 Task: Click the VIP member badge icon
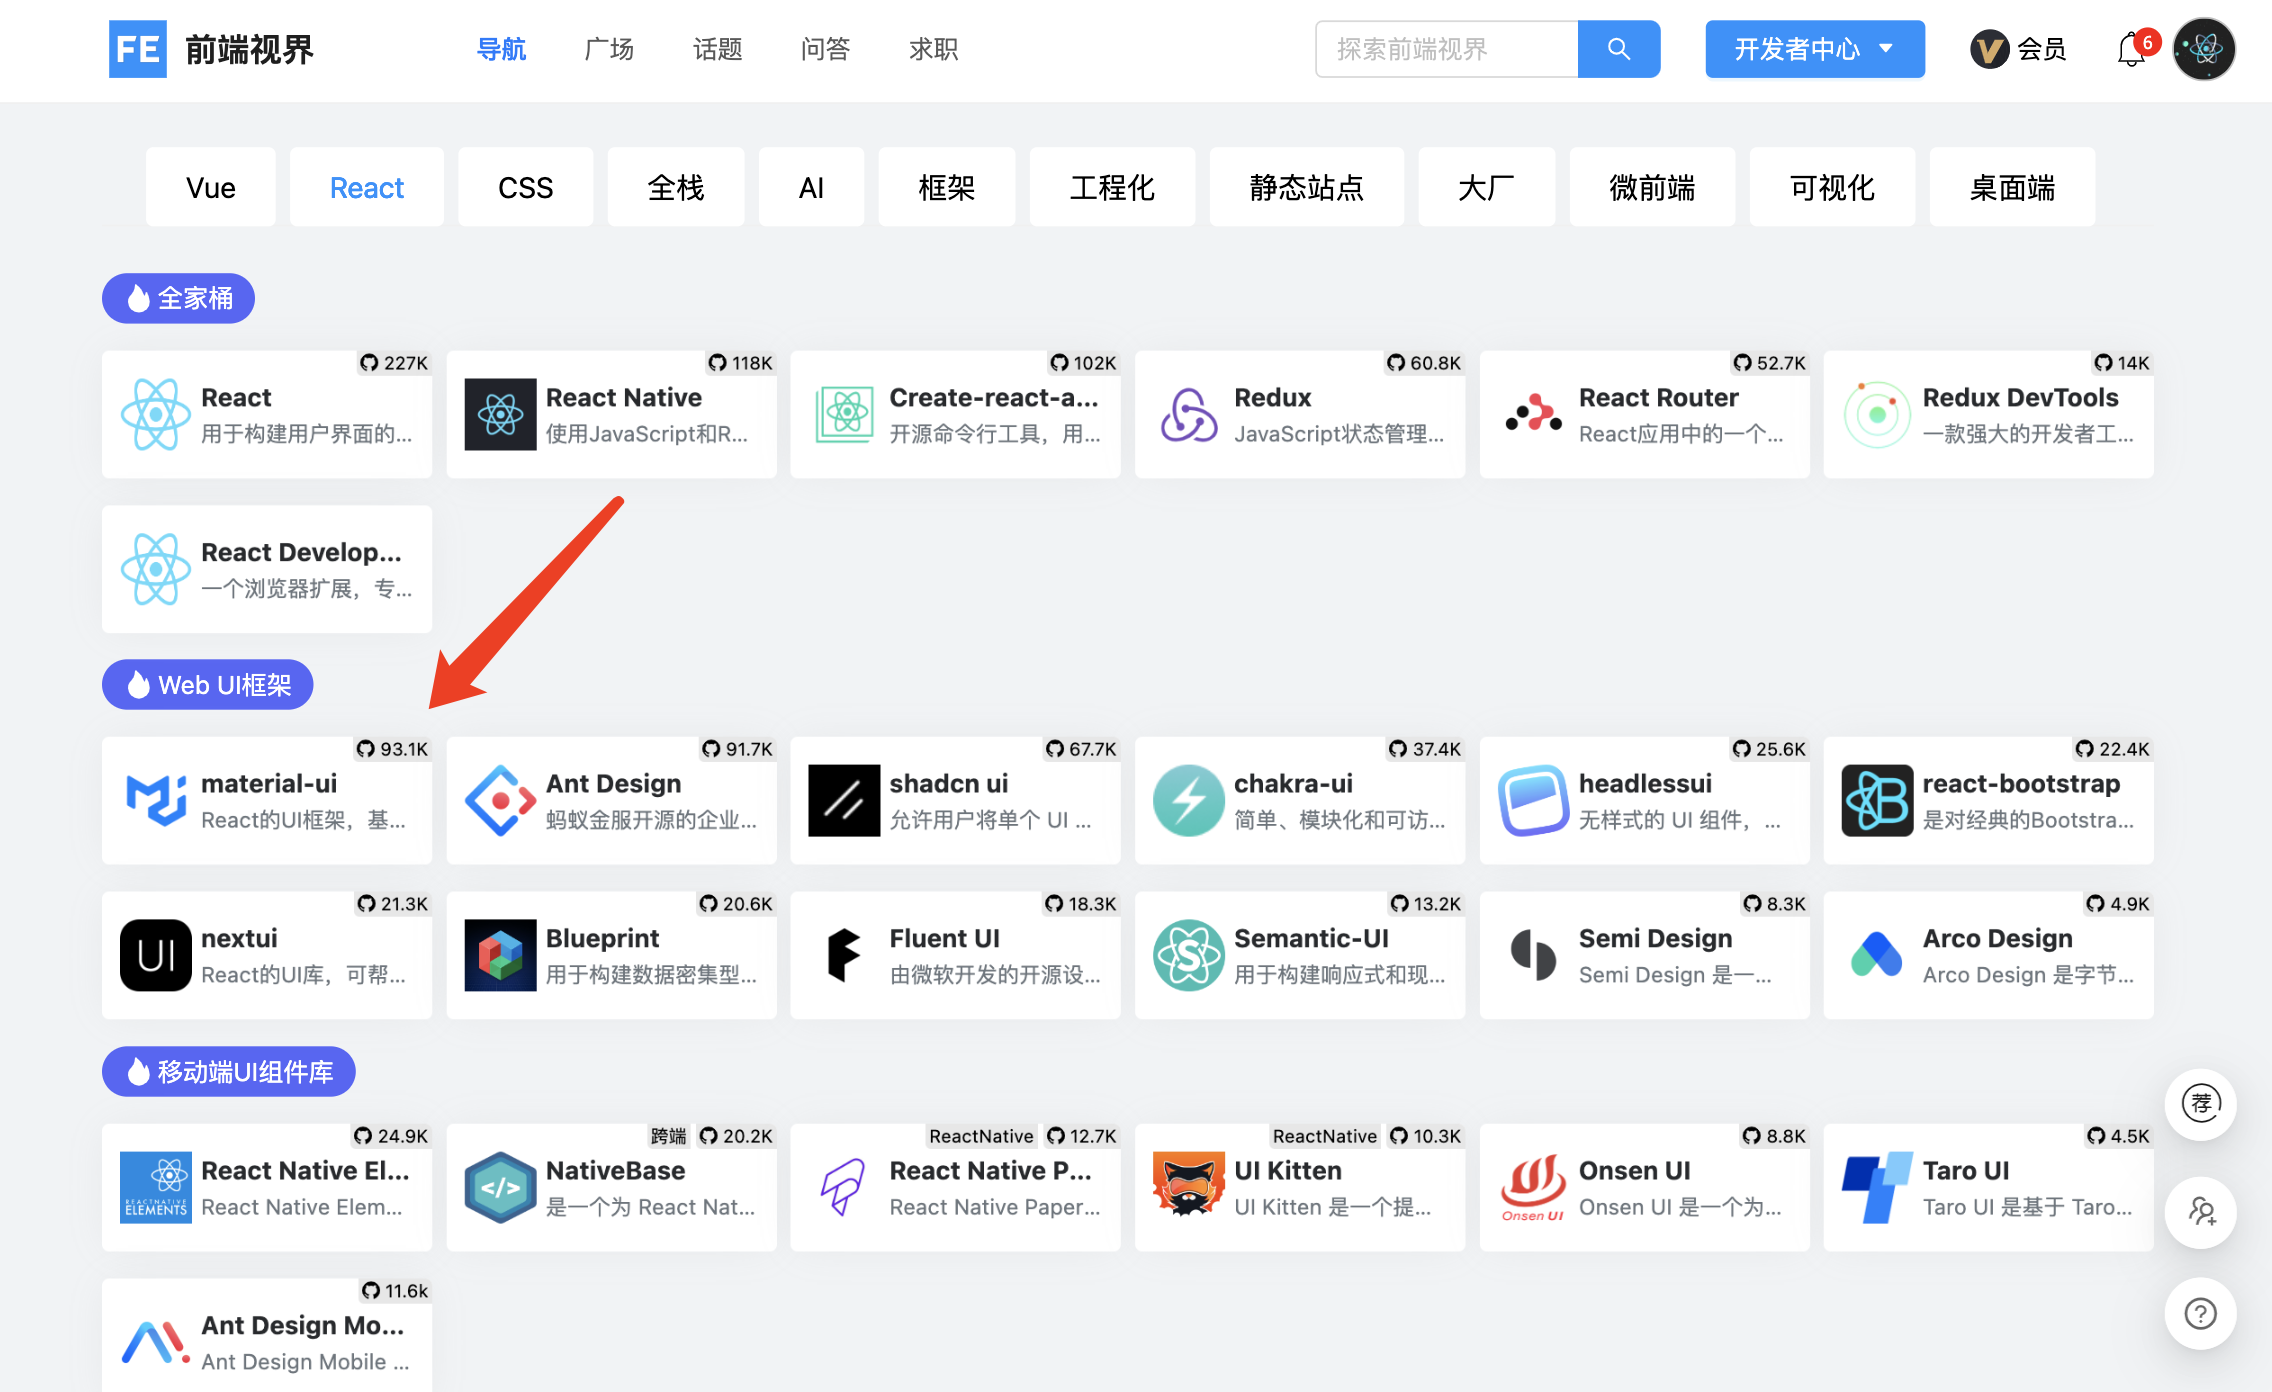1989,49
